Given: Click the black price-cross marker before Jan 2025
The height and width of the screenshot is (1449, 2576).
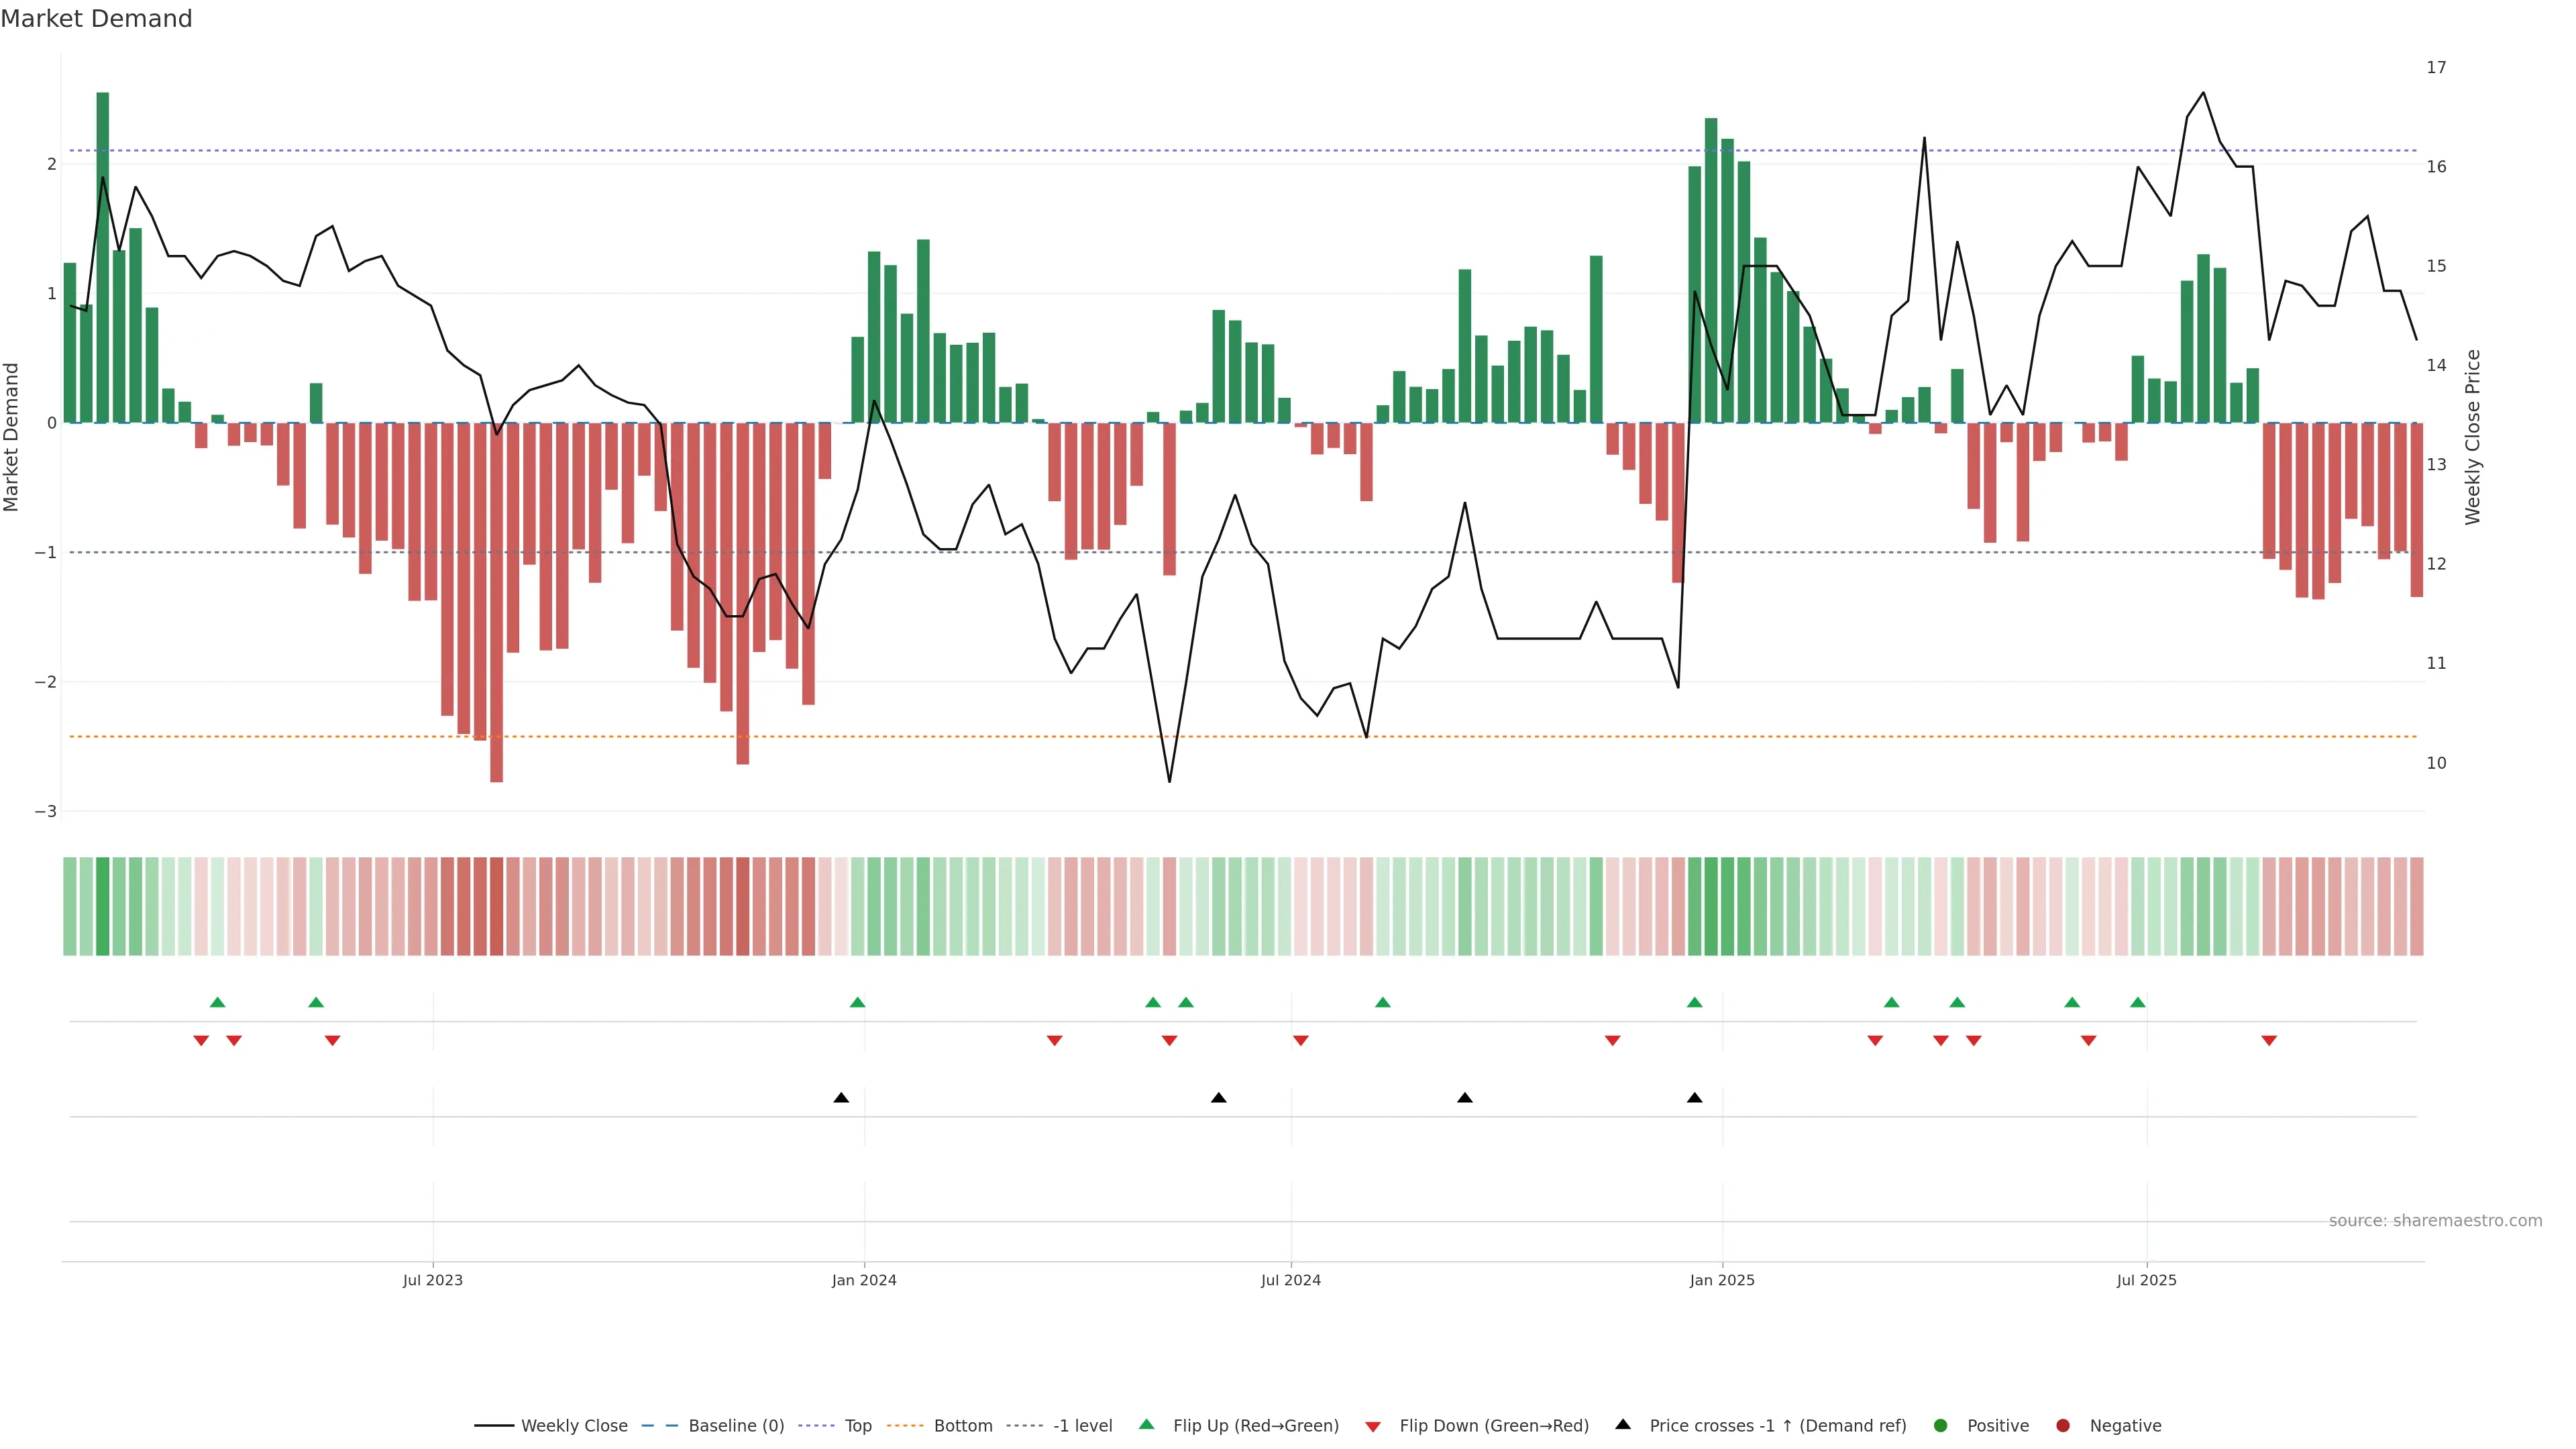Looking at the screenshot, I should [x=1694, y=1098].
